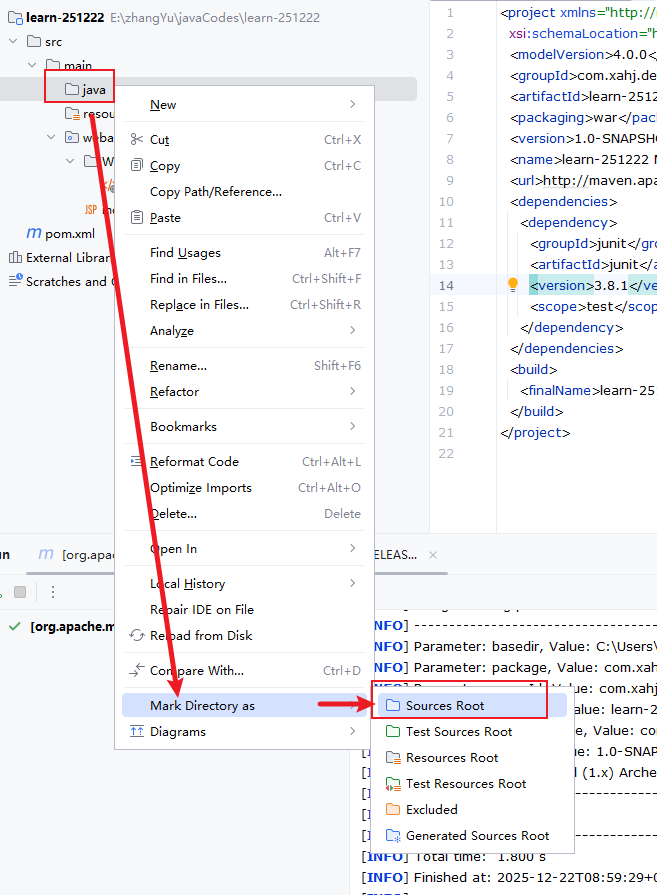Click the green checkmark run status icon

pyautogui.click(x=15, y=626)
